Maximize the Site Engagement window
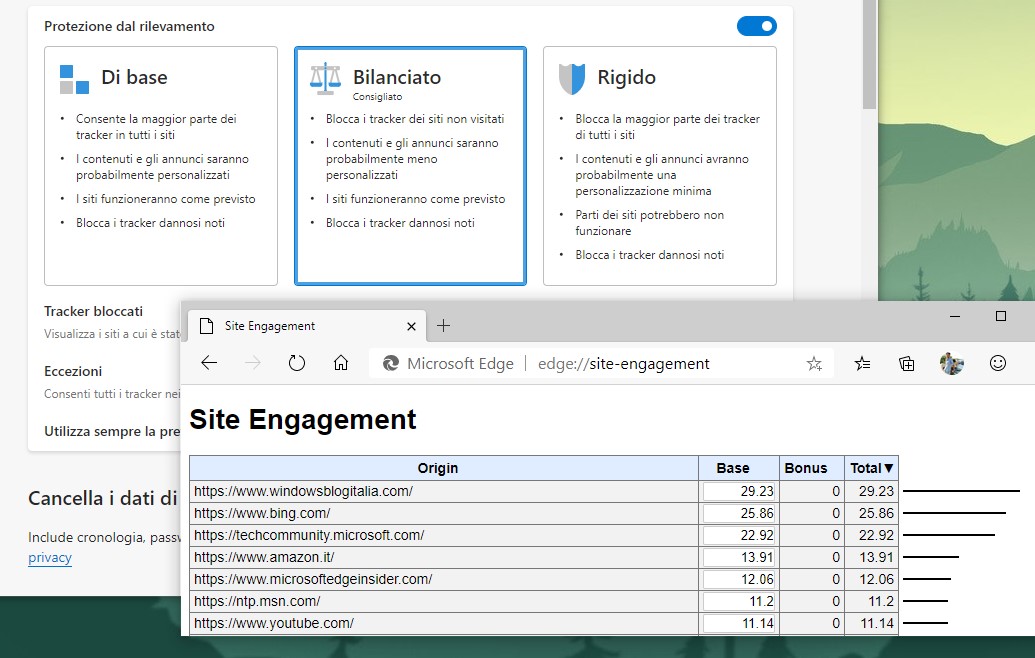Image resolution: width=1035 pixels, height=658 pixels. pyautogui.click(x=1001, y=316)
